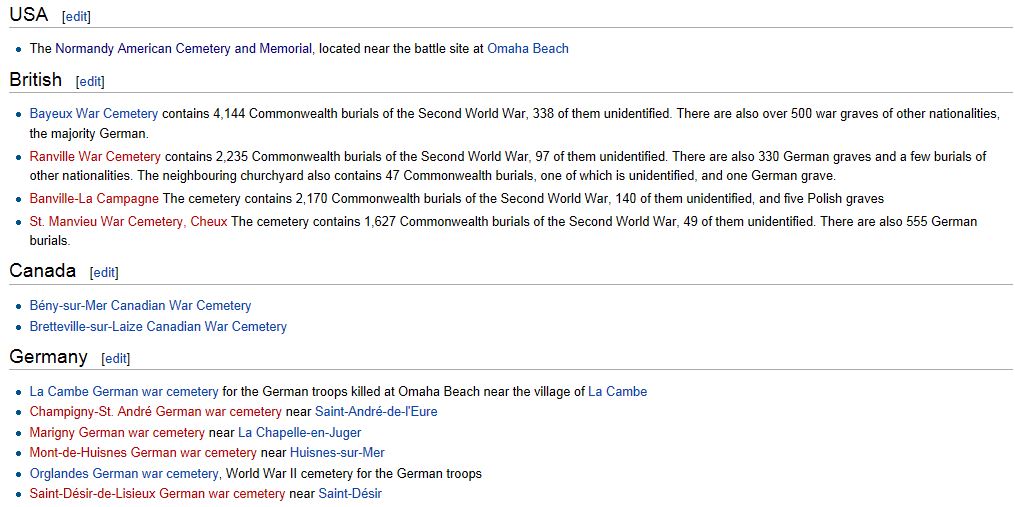Open Marigny German war cemetery link
Image resolution: width=1015 pixels, height=507 pixels.
117,433
